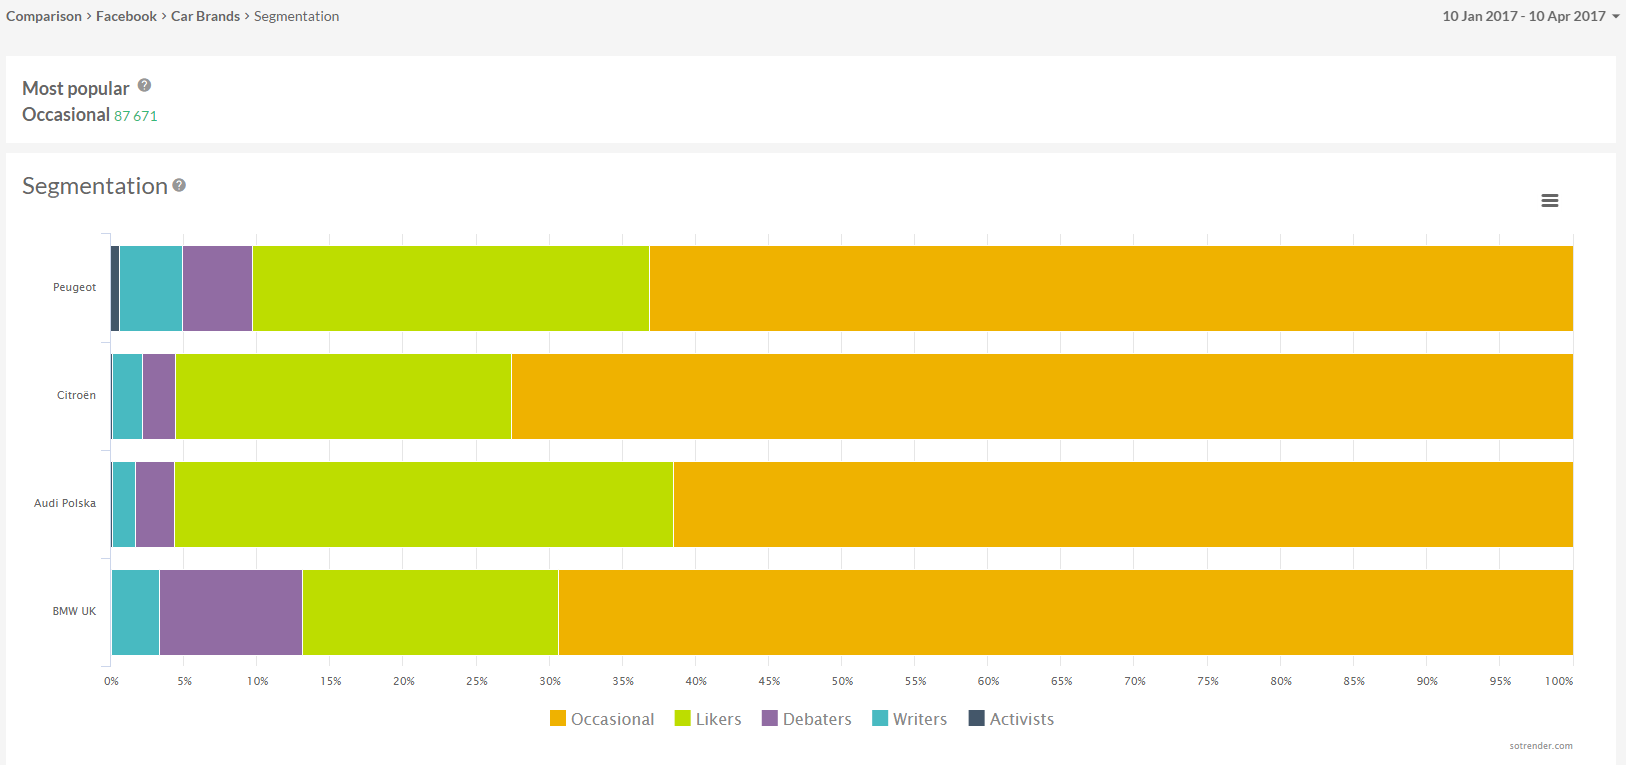Toggle the Debaters legend series

[x=806, y=719]
